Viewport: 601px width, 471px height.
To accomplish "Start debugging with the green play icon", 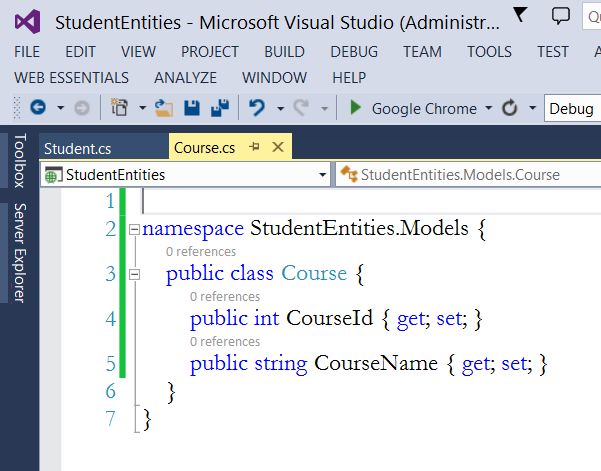I will (x=355, y=108).
